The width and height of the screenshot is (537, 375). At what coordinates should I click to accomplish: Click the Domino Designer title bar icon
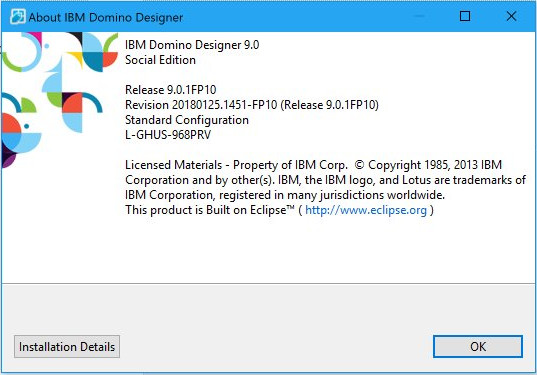17,16
